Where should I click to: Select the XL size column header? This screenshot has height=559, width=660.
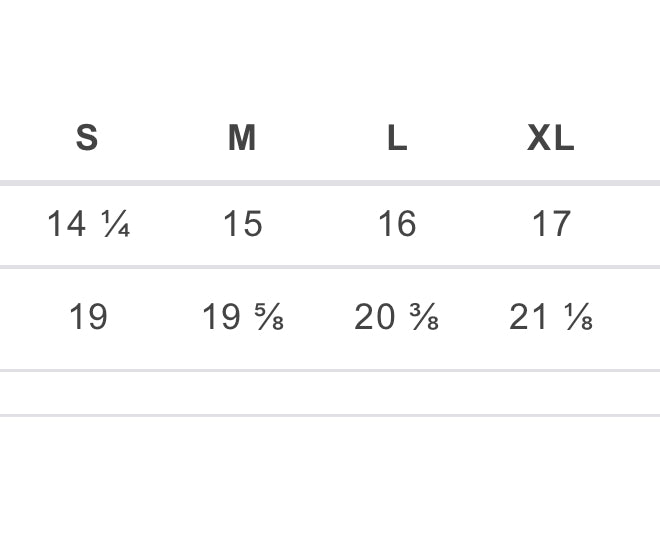551,138
